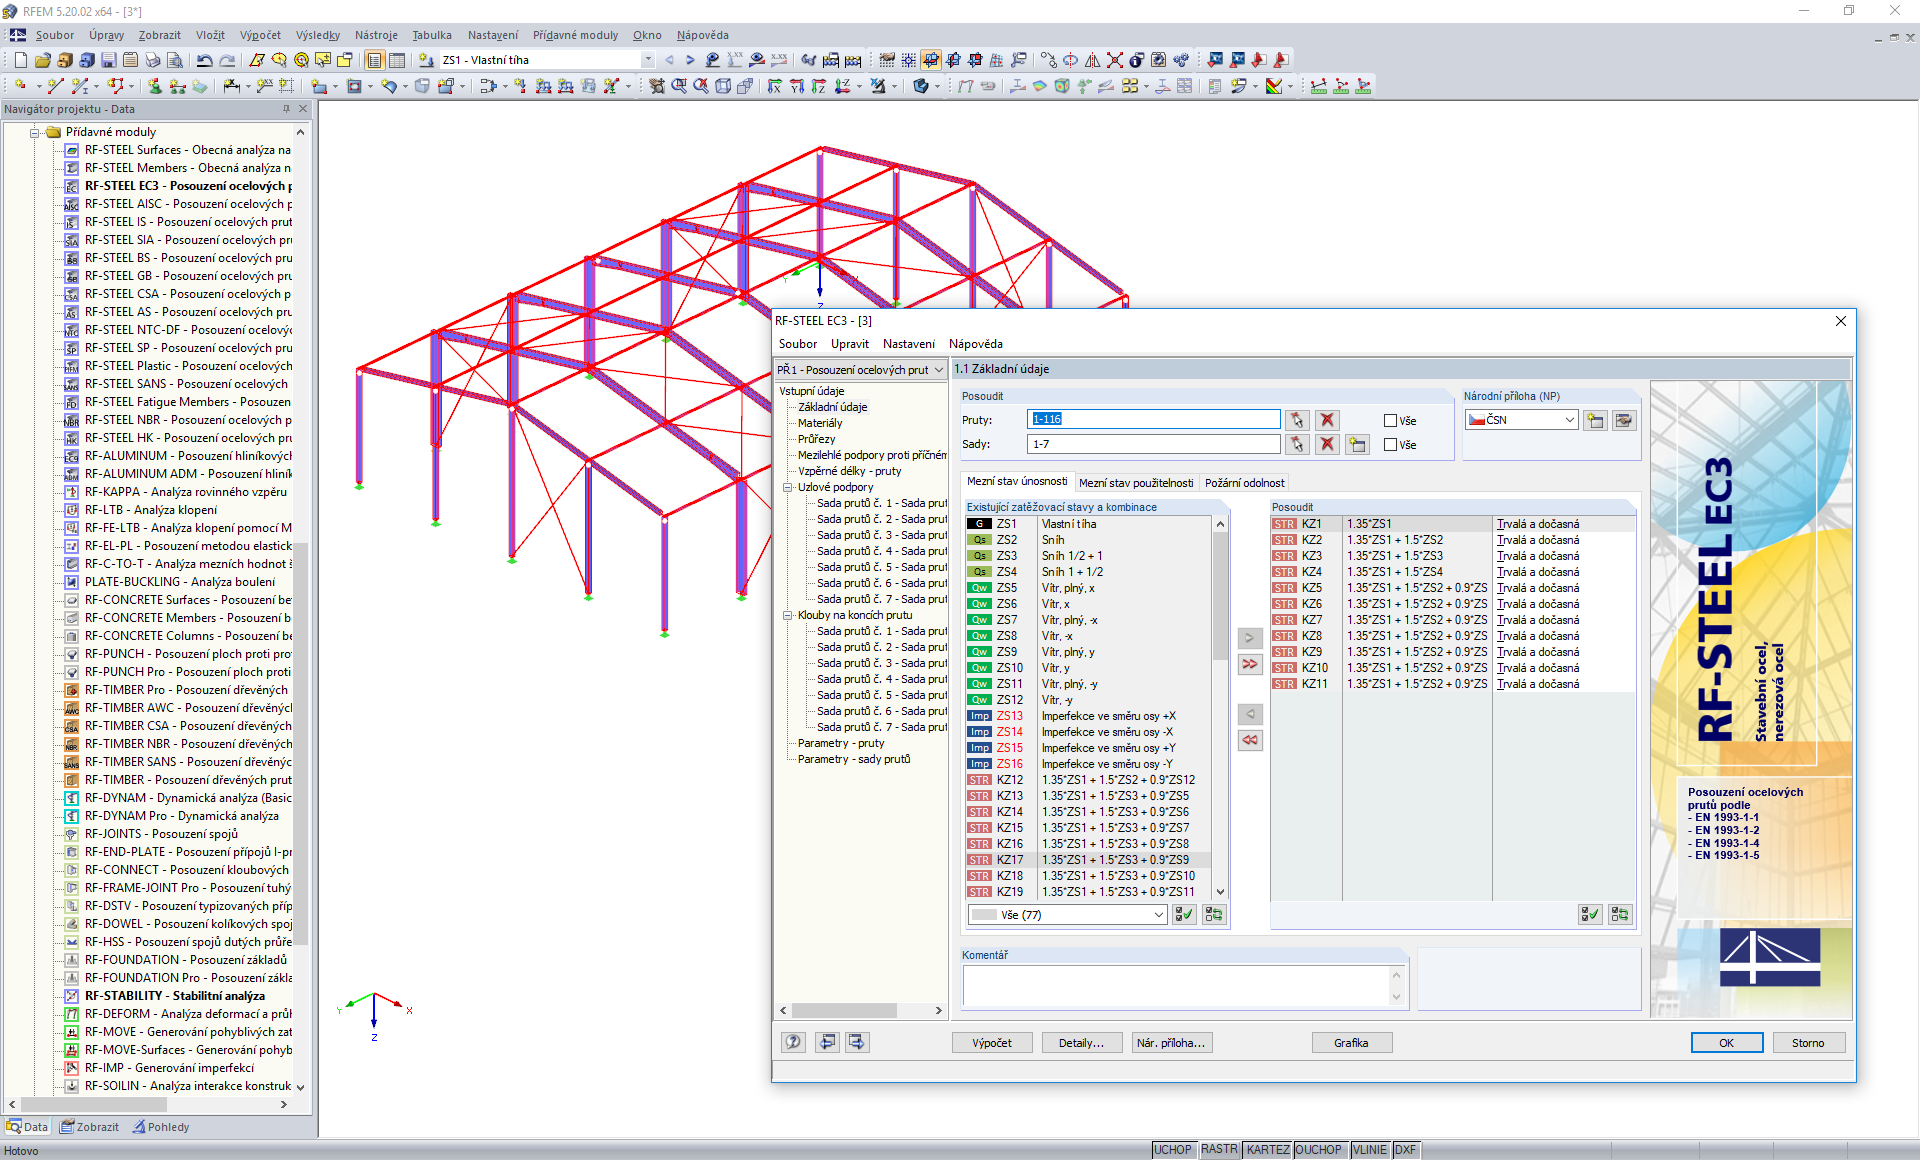Click the Undo arrow icon
The height and width of the screenshot is (1160, 1920).
pos(205,60)
